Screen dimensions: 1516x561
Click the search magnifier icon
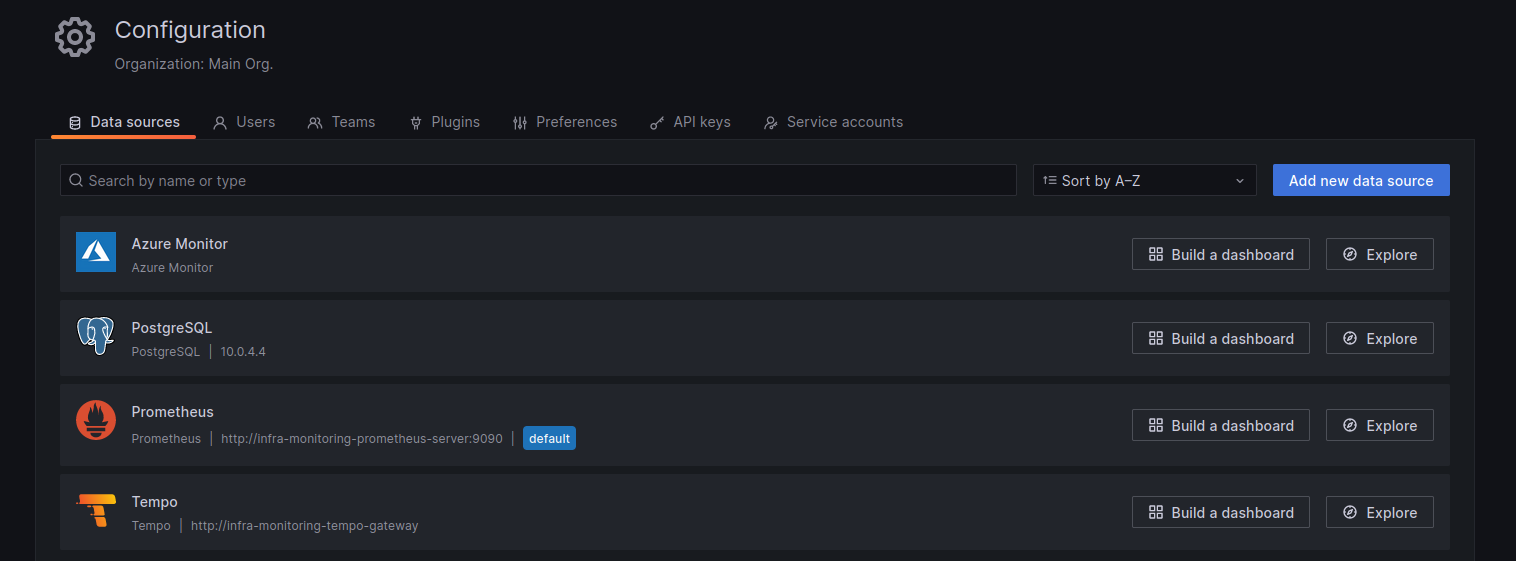(76, 181)
